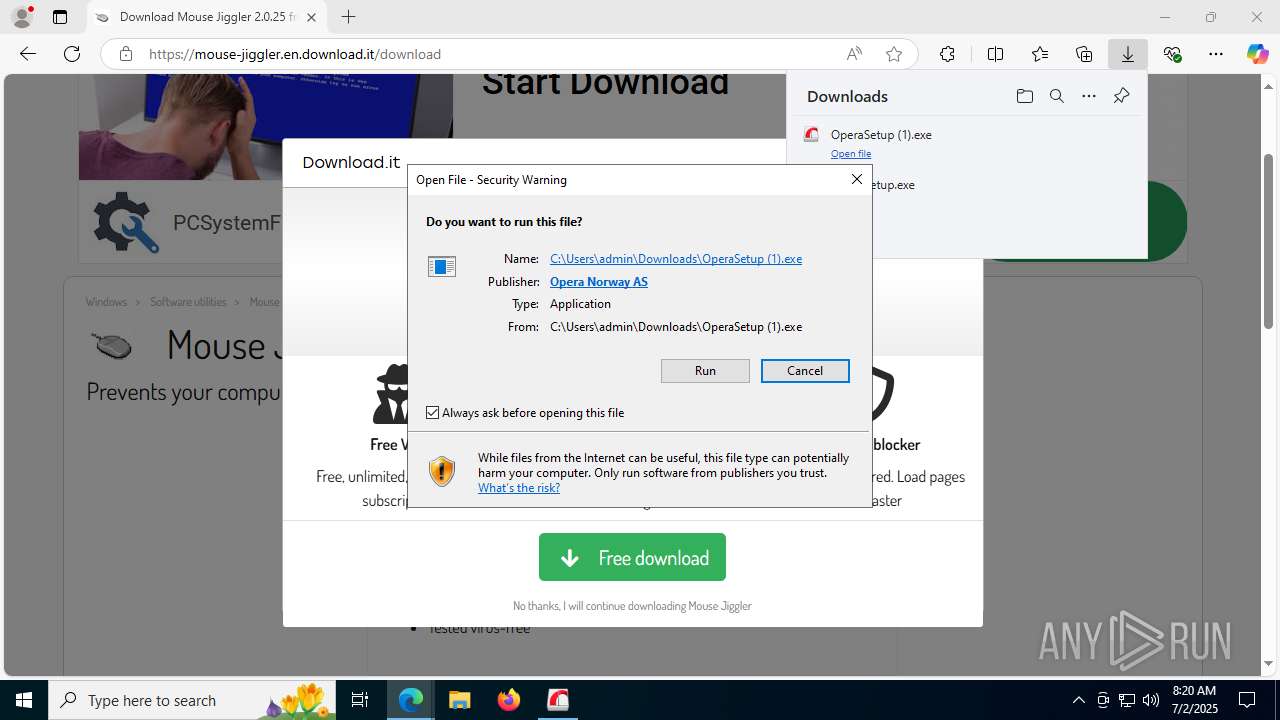The width and height of the screenshot is (1280, 720).
Task: Pin the Downloads panel
Action: [x=1121, y=96]
